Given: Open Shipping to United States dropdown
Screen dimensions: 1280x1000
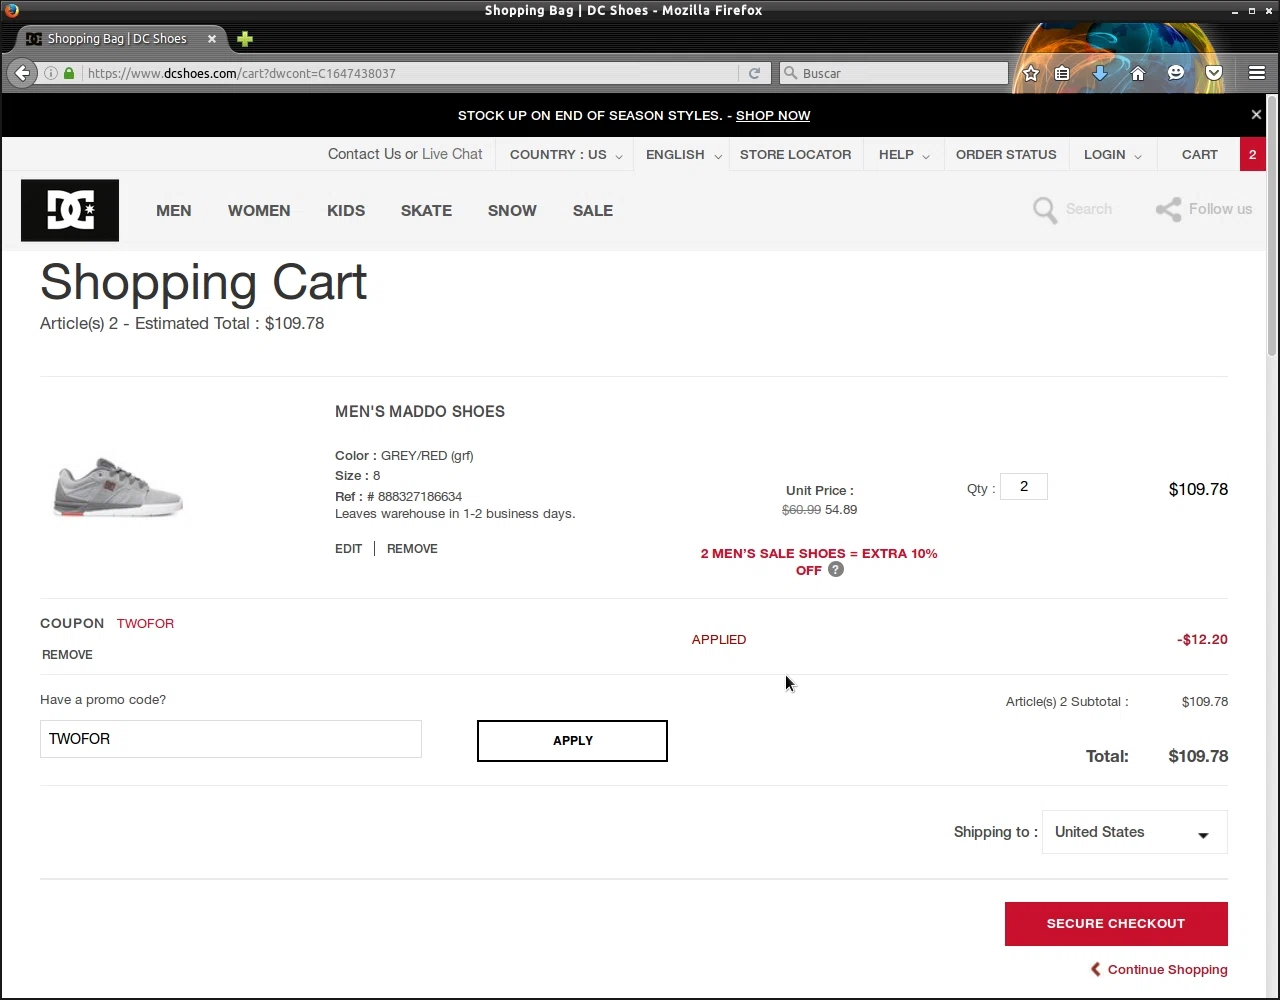Looking at the screenshot, I should (x=1134, y=832).
